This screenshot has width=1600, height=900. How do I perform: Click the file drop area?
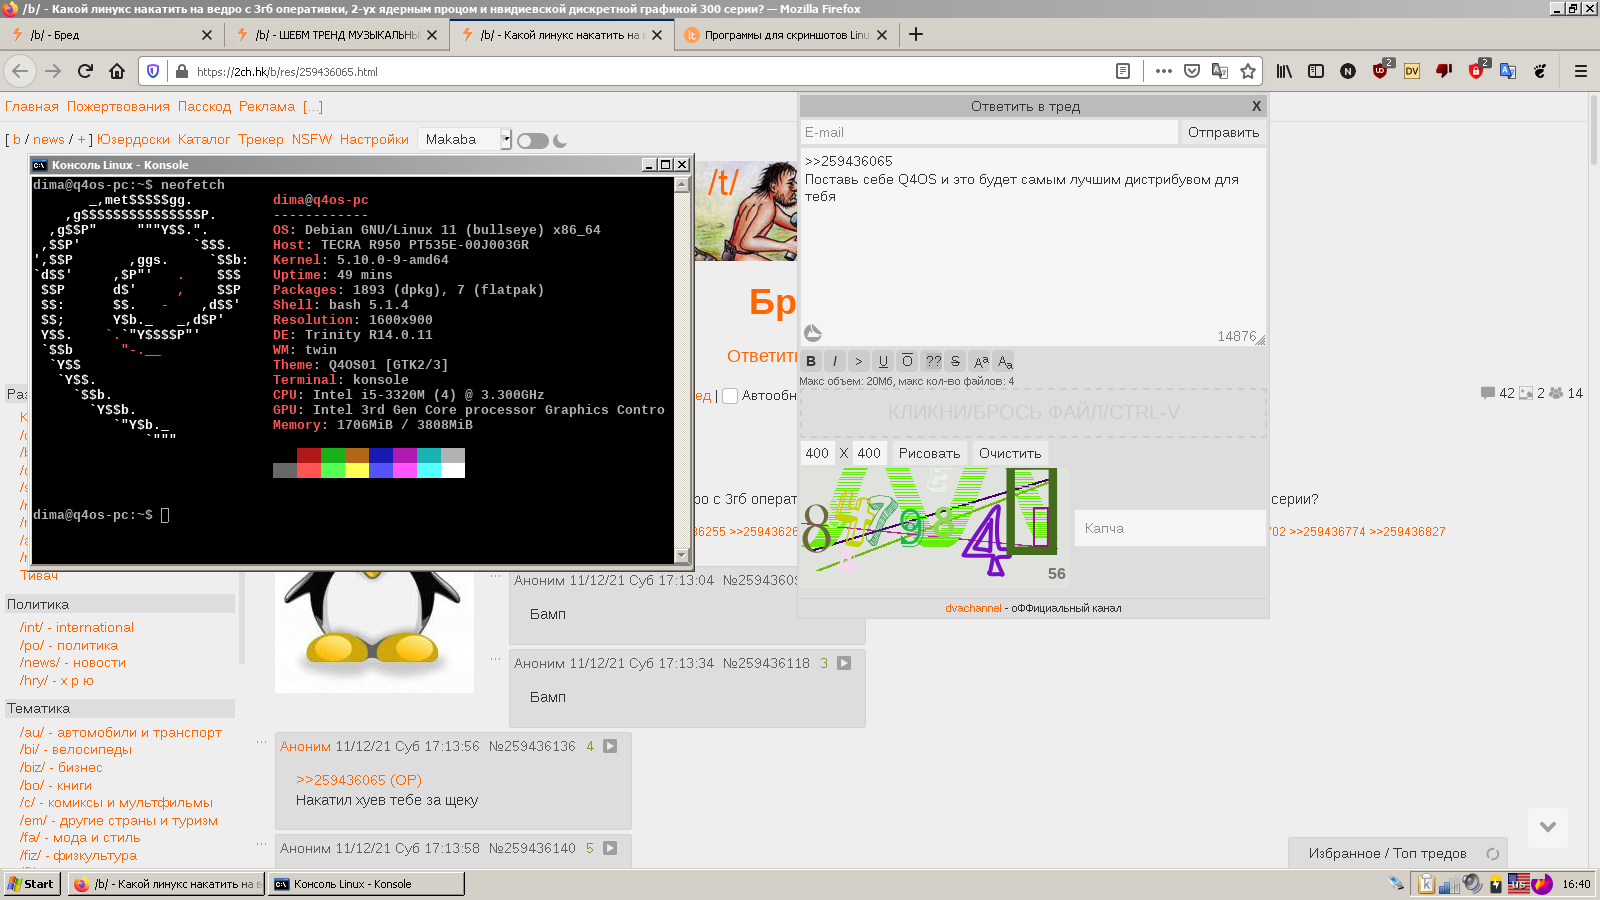(1034, 412)
